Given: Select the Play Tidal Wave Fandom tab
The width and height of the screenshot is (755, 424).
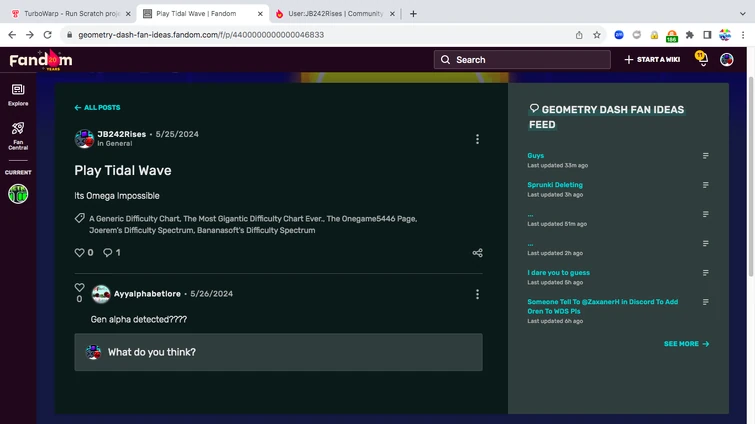Looking at the screenshot, I should pos(202,13).
